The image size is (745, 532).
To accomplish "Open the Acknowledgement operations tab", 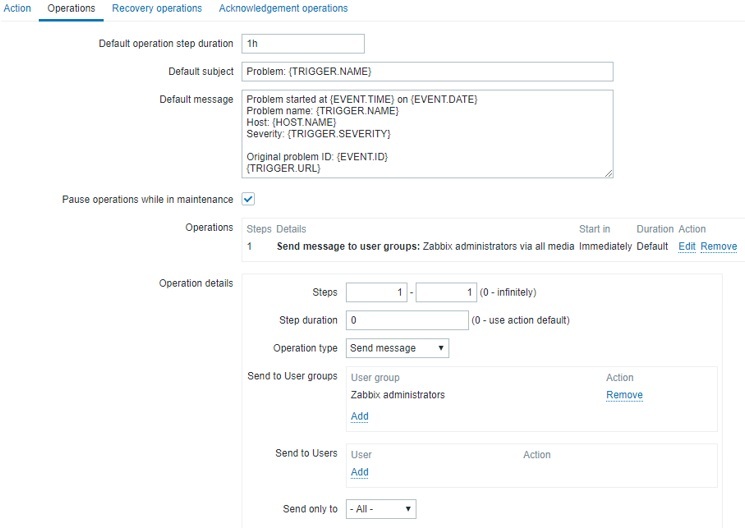I will 283,8.
